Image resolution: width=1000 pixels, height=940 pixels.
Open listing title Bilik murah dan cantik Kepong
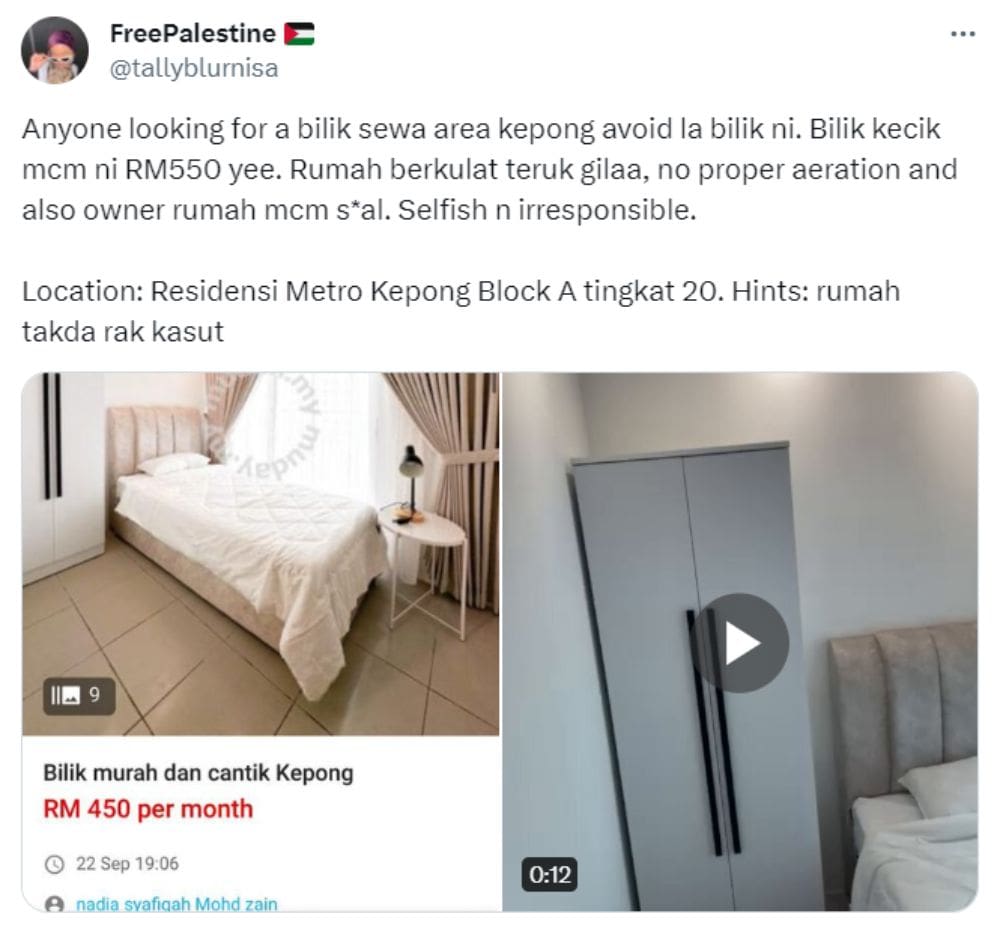198,773
